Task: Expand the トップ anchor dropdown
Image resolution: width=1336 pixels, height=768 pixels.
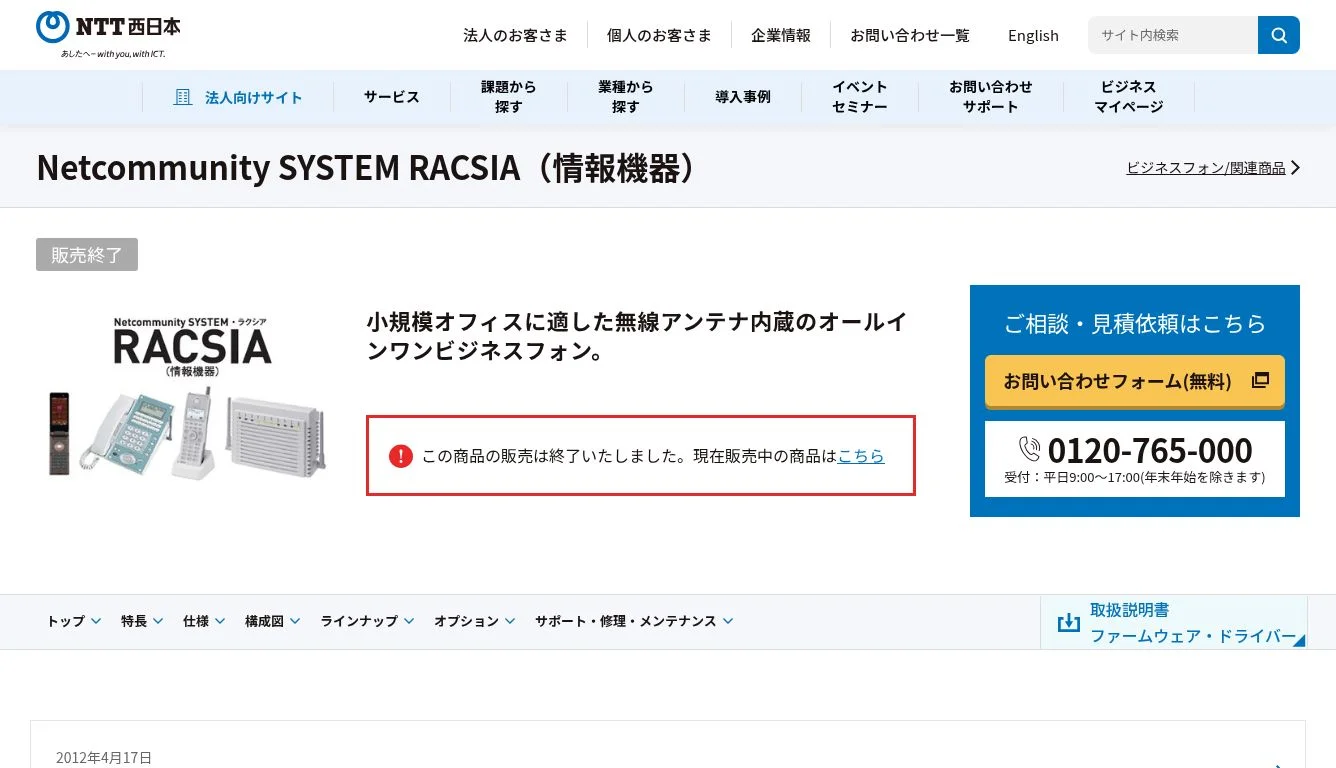Action: pyautogui.click(x=74, y=621)
